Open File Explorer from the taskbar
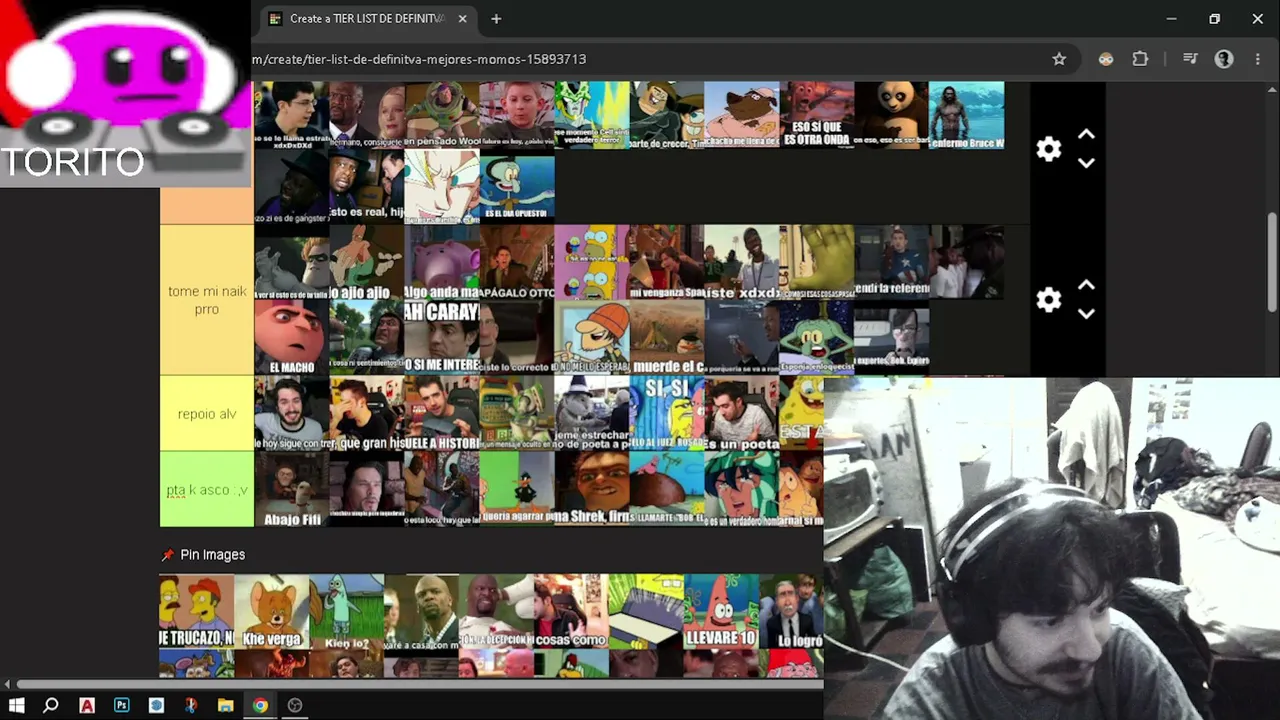1280x720 pixels. point(226,705)
